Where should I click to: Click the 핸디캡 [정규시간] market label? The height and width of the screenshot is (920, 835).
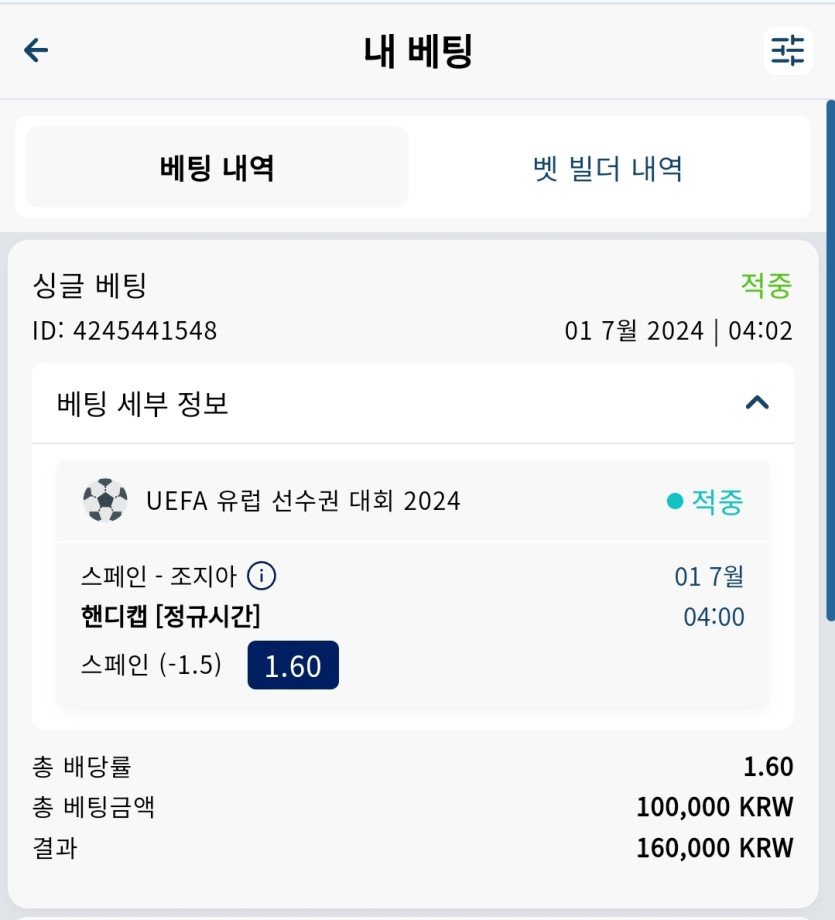tap(170, 616)
